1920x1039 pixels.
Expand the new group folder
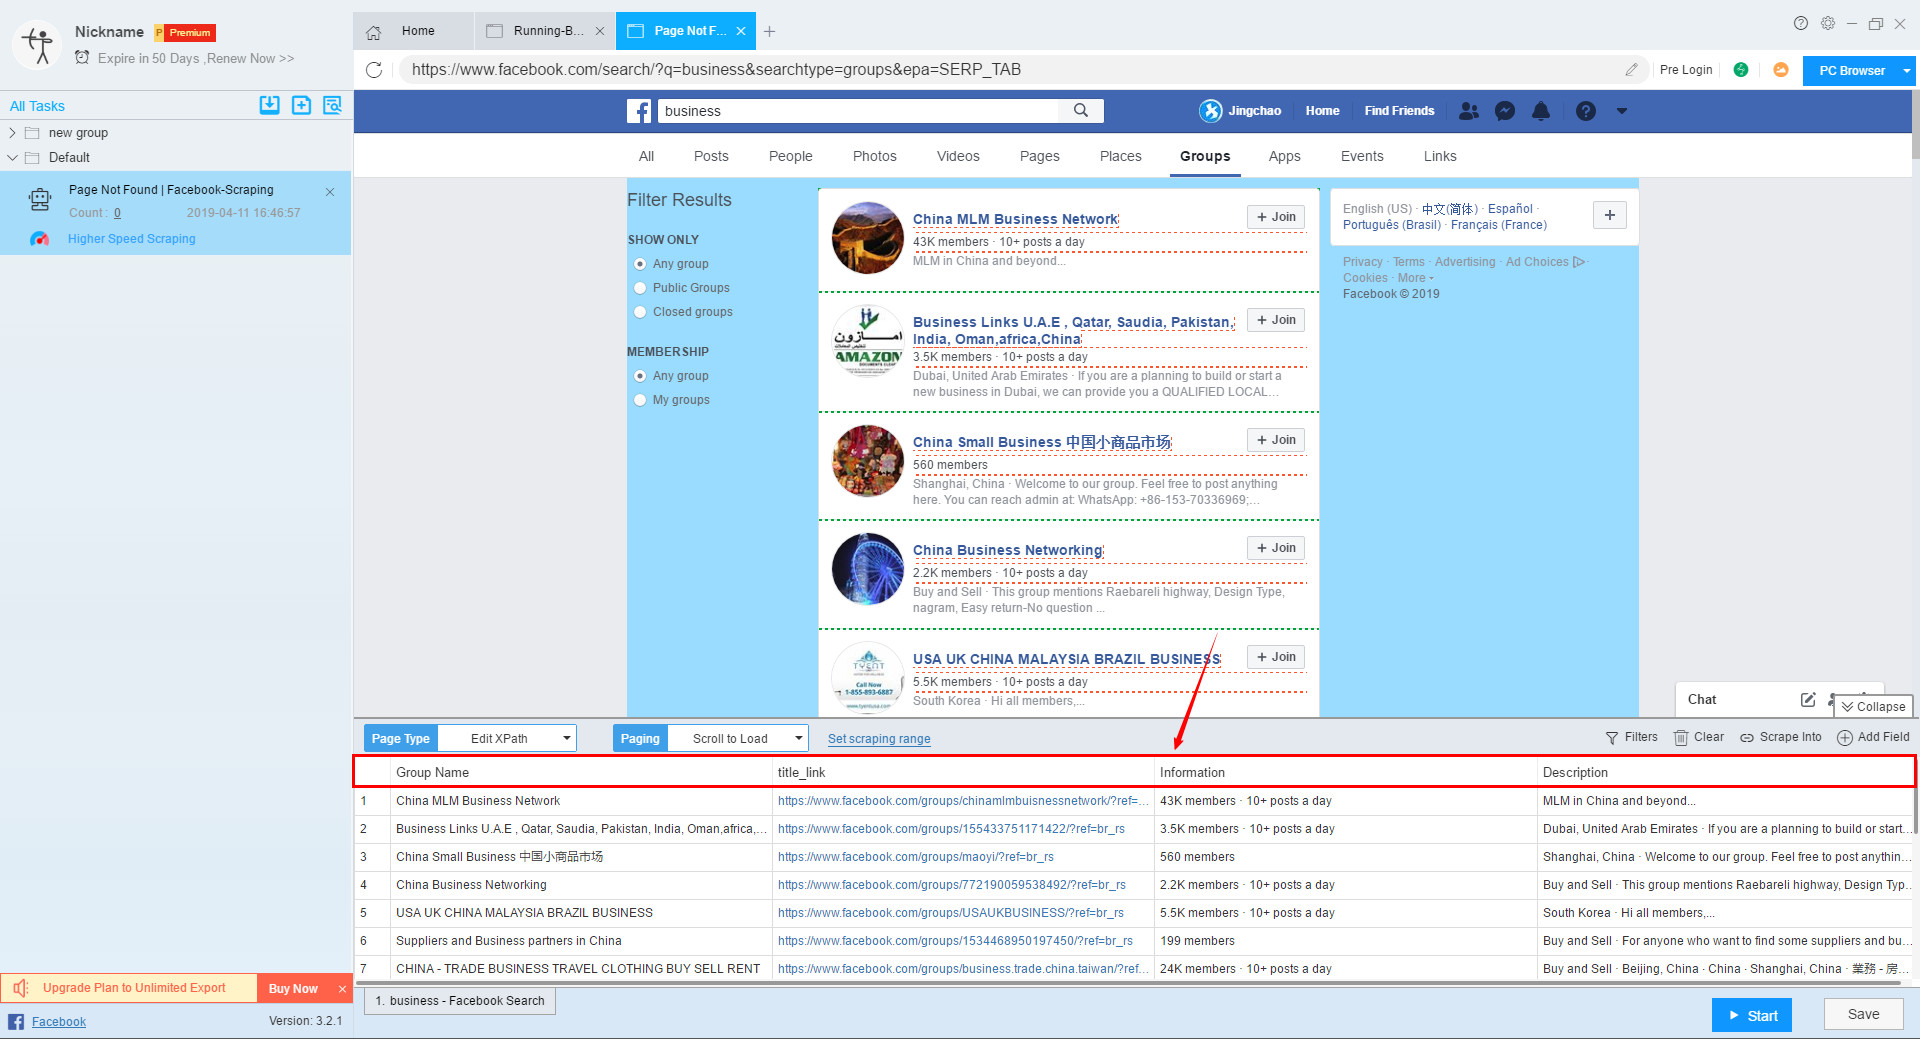(12, 133)
